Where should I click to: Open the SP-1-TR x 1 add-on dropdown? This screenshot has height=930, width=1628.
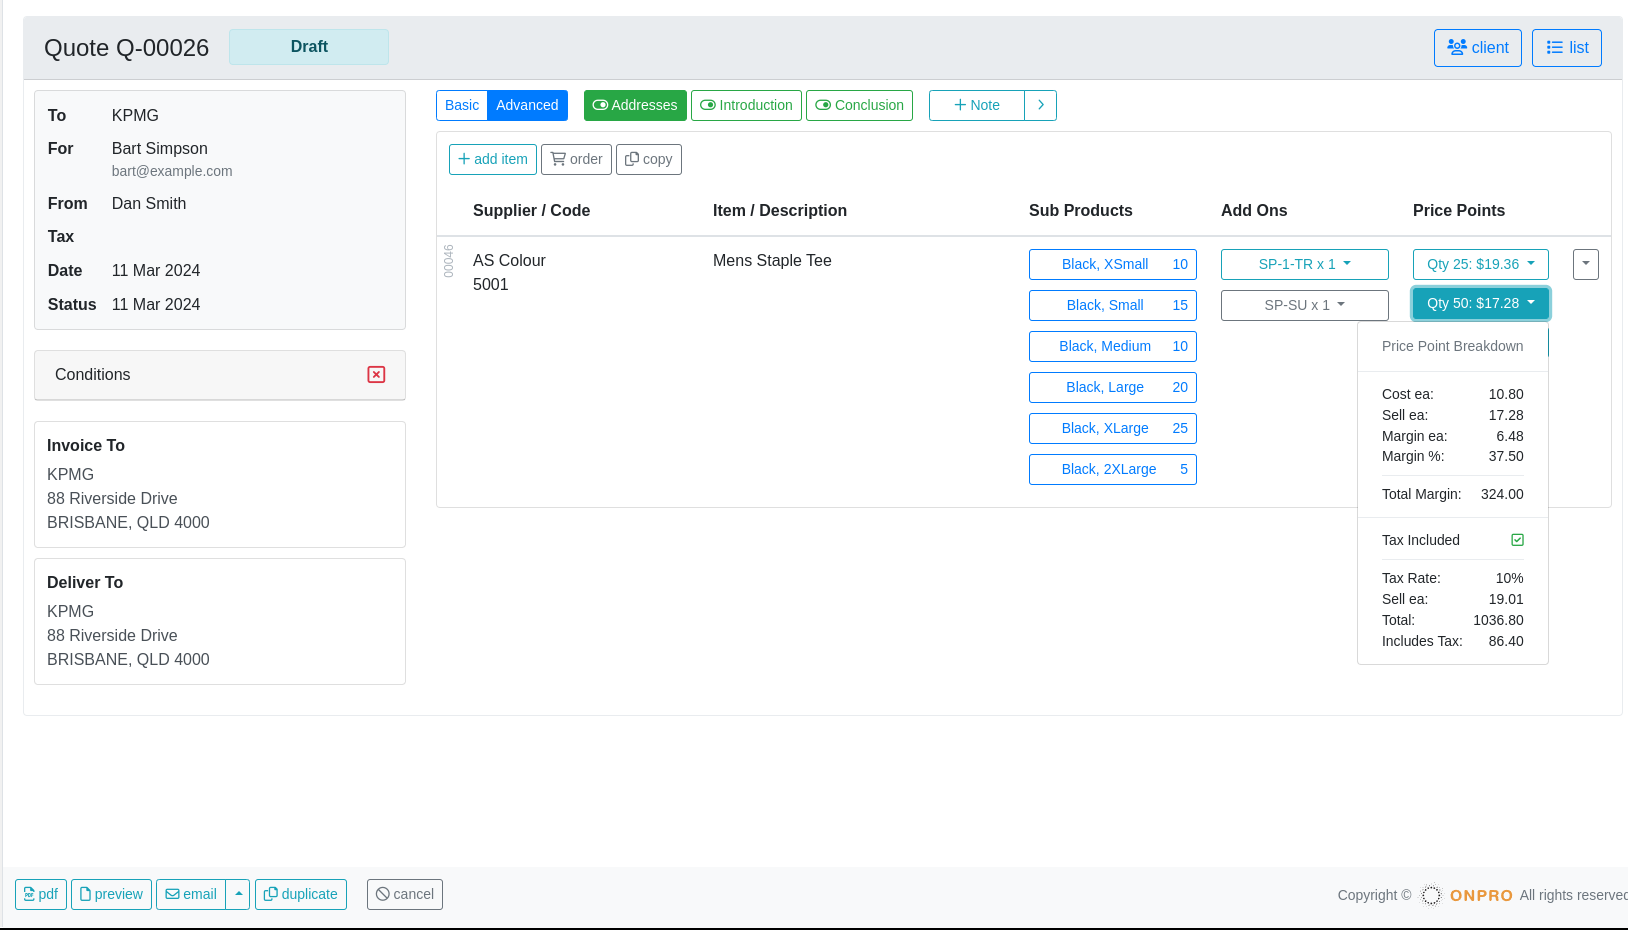[x=1305, y=264]
